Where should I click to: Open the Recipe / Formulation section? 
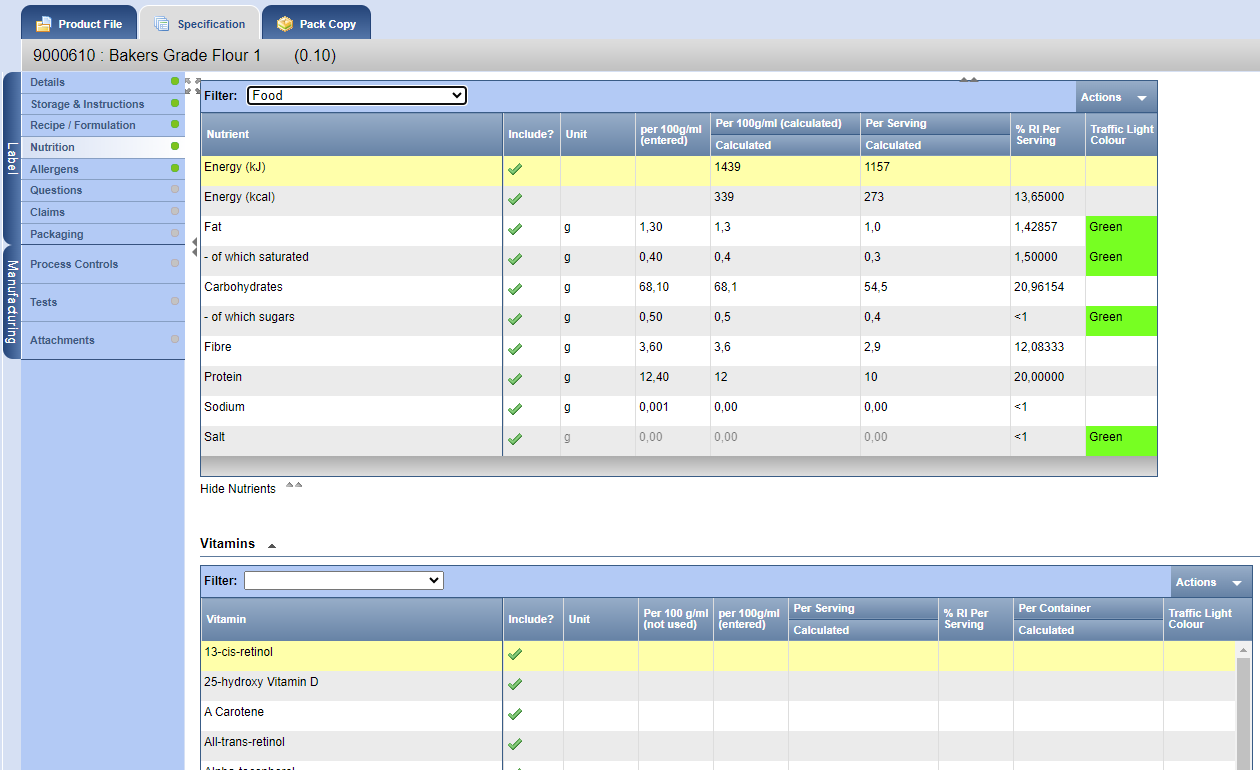(83, 125)
